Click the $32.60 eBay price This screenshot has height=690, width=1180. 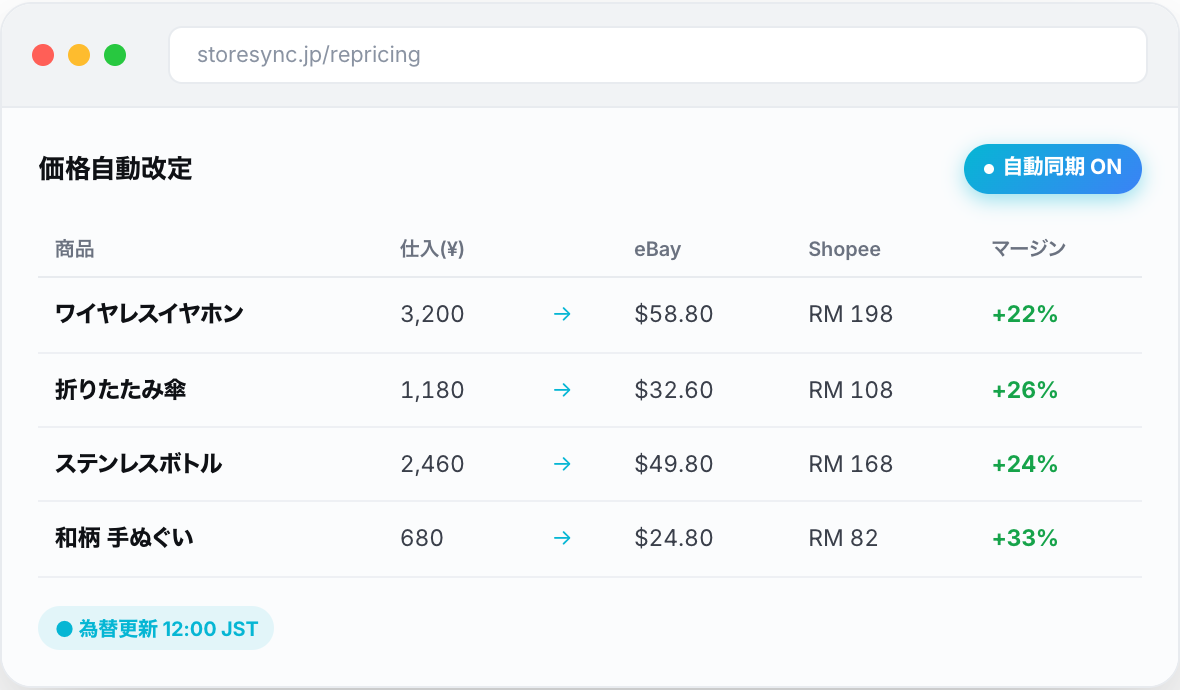(x=674, y=390)
